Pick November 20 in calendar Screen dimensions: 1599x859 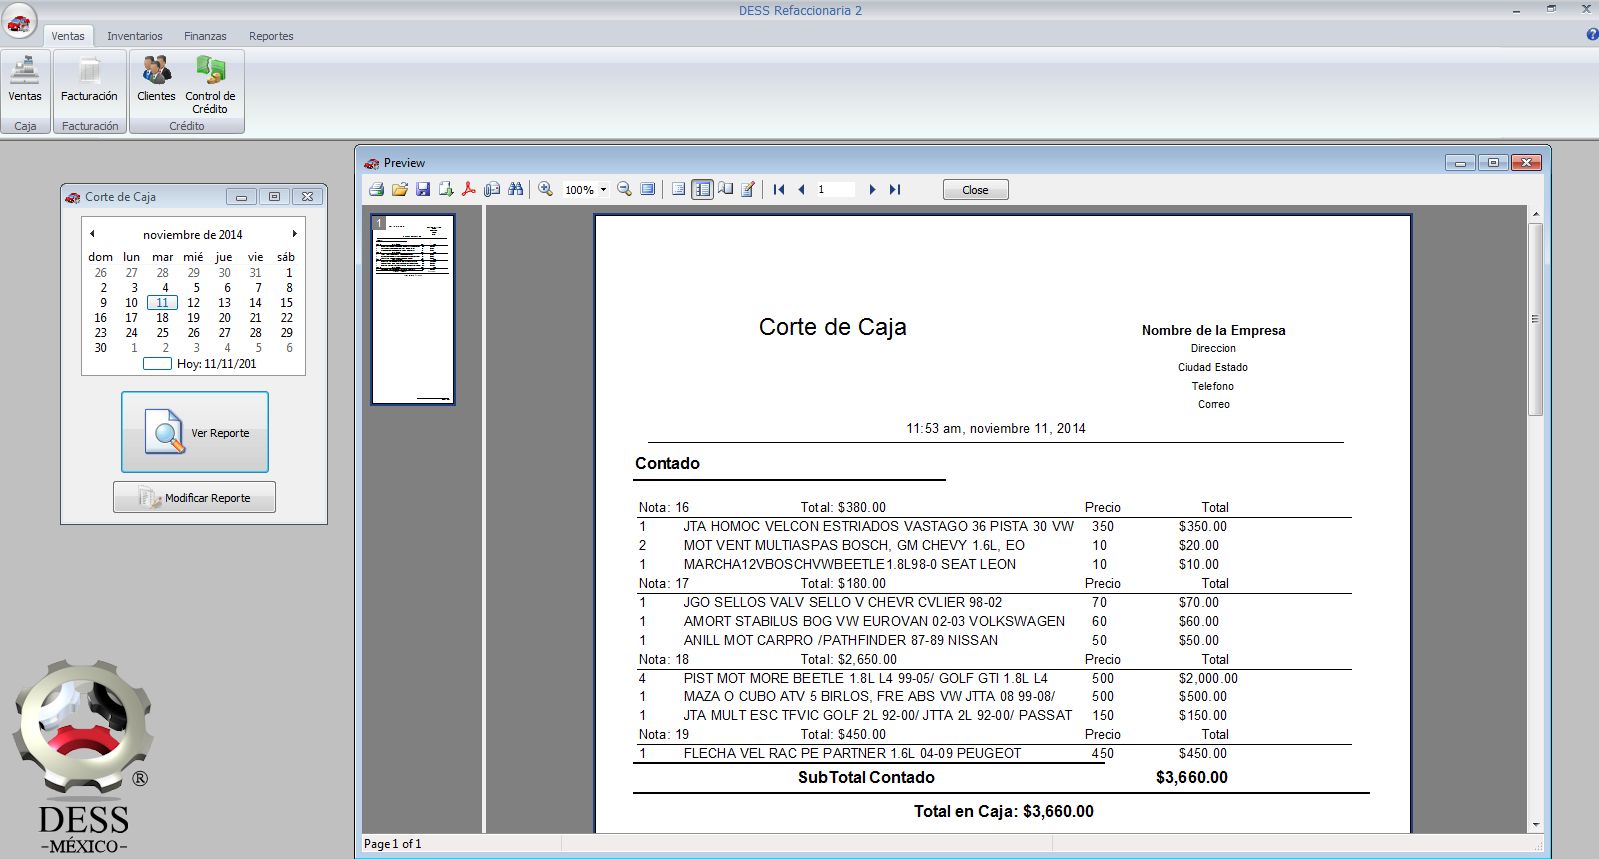tap(224, 318)
